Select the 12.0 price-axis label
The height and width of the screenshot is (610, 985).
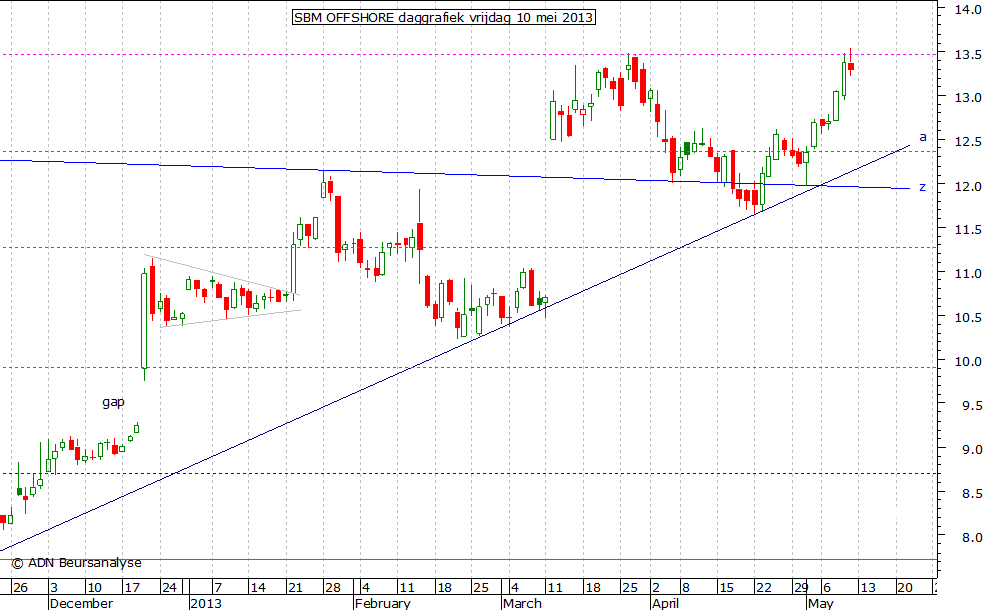(x=969, y=187)
